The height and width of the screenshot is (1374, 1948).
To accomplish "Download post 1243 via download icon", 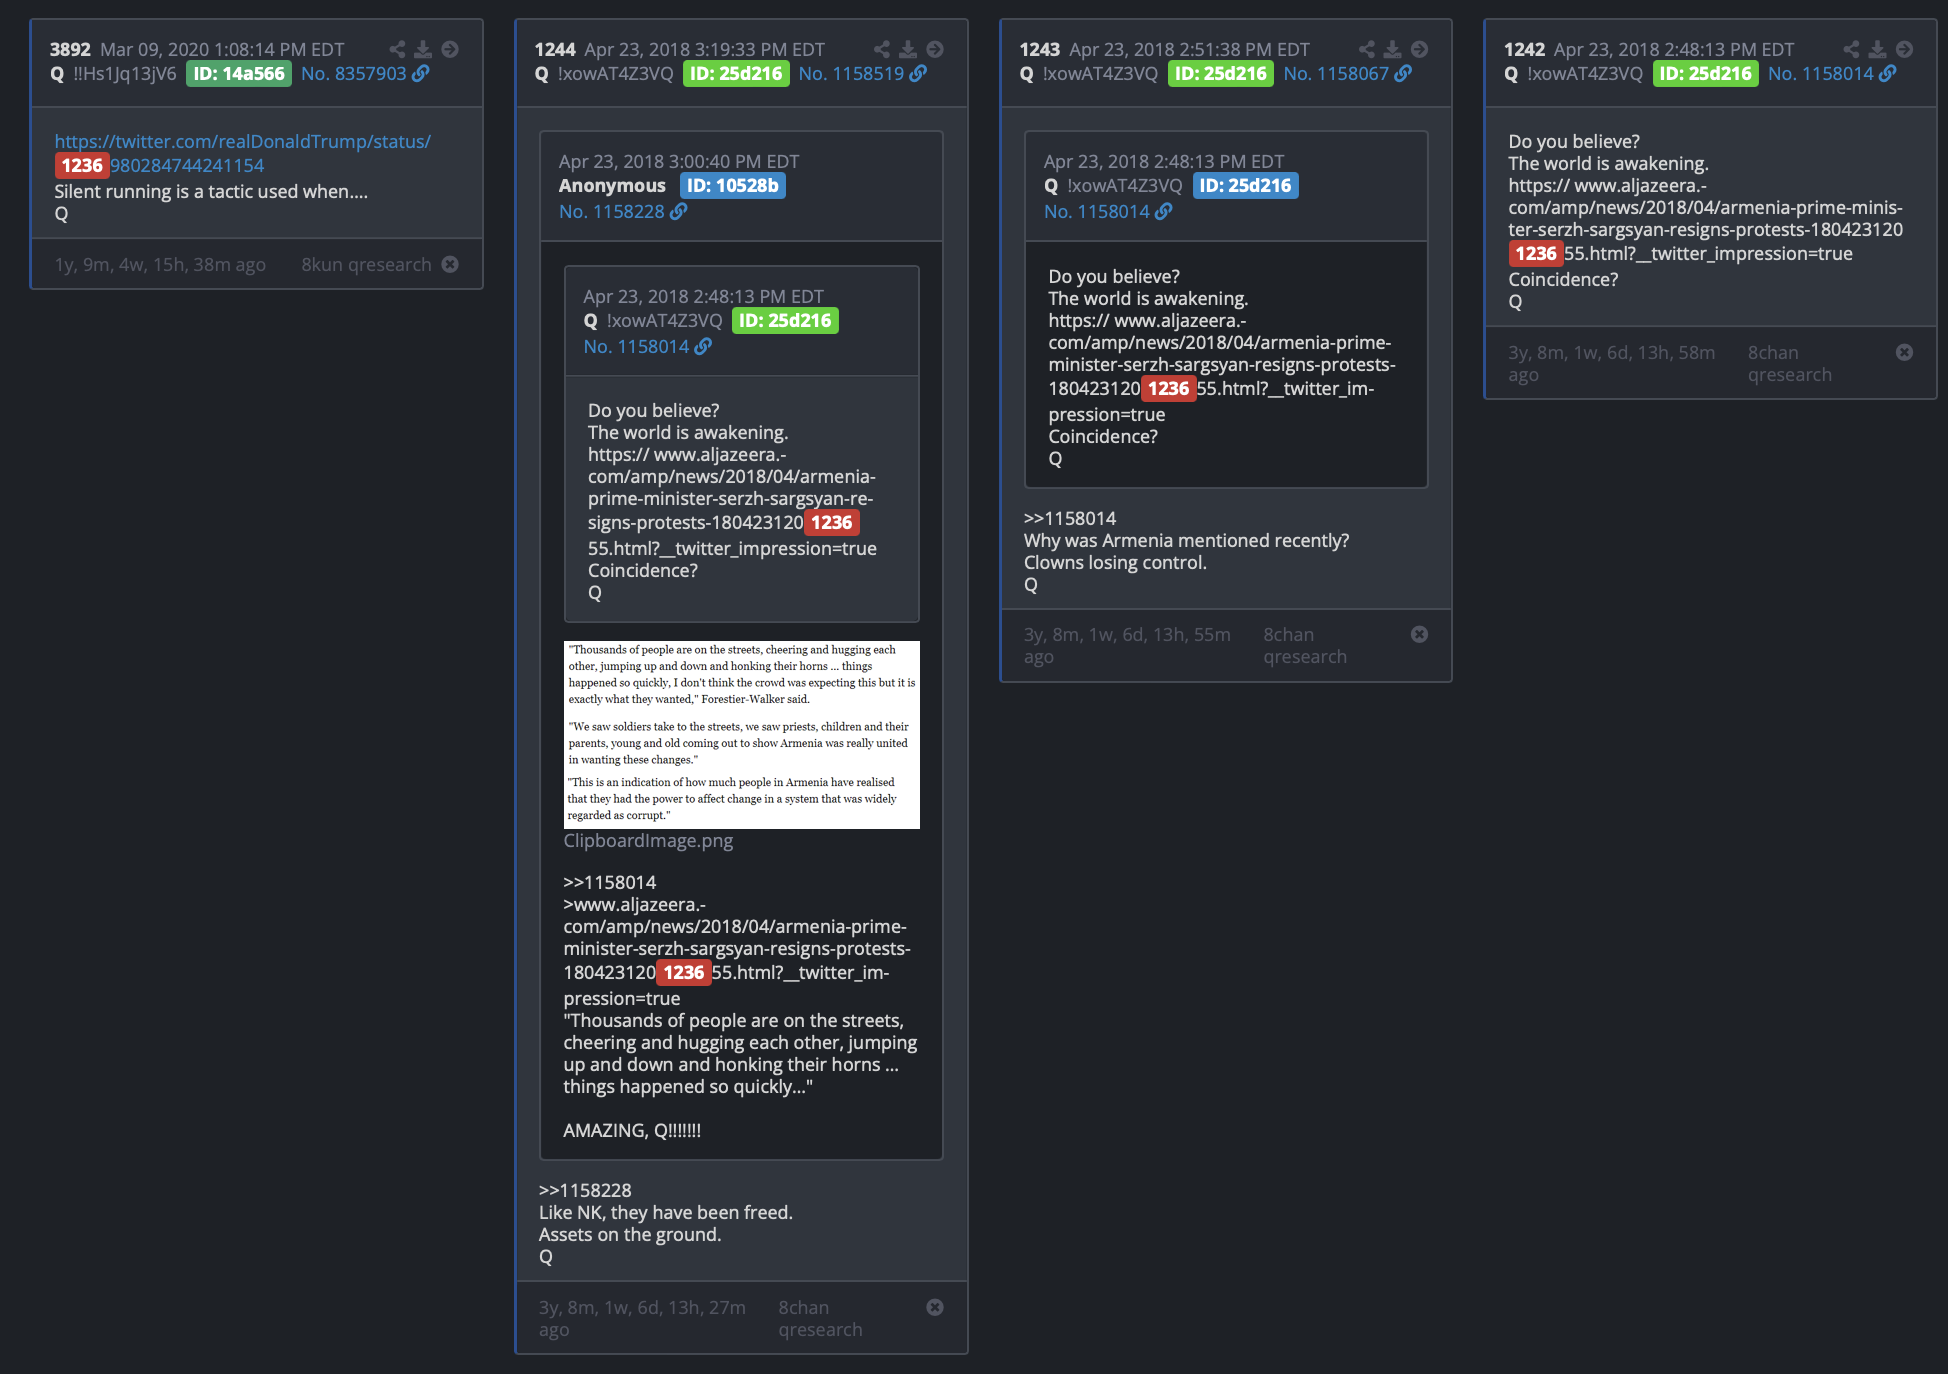I will click(x=1392, y=49).
